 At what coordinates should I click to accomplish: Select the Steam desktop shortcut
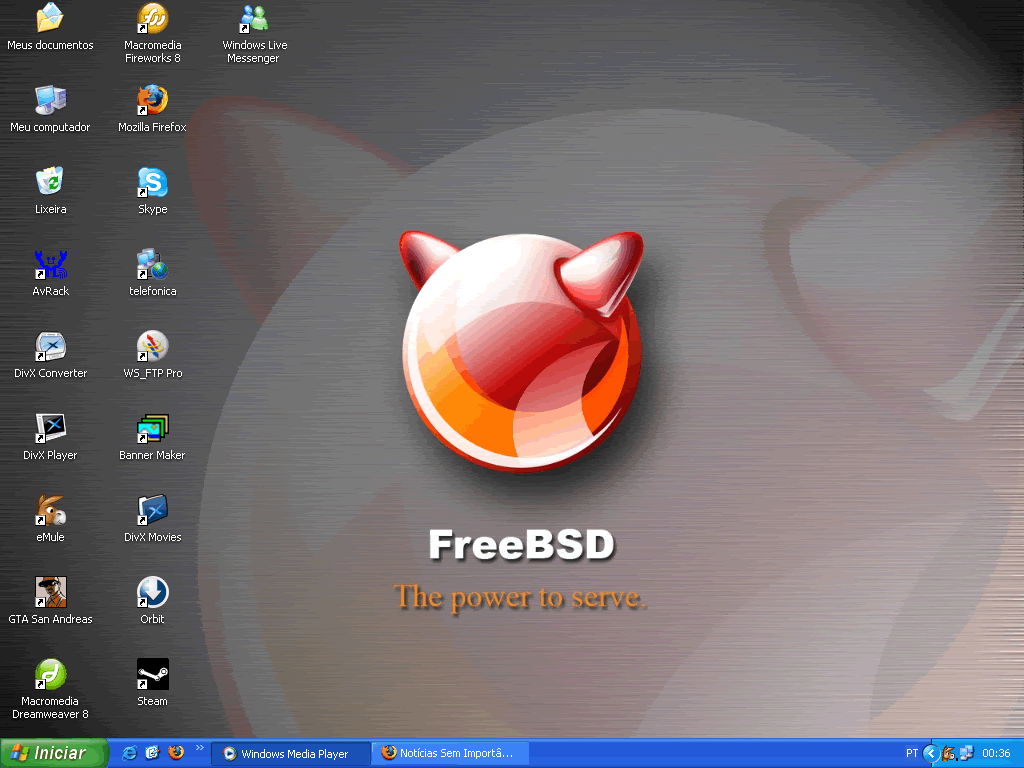(x=152, y=674)
